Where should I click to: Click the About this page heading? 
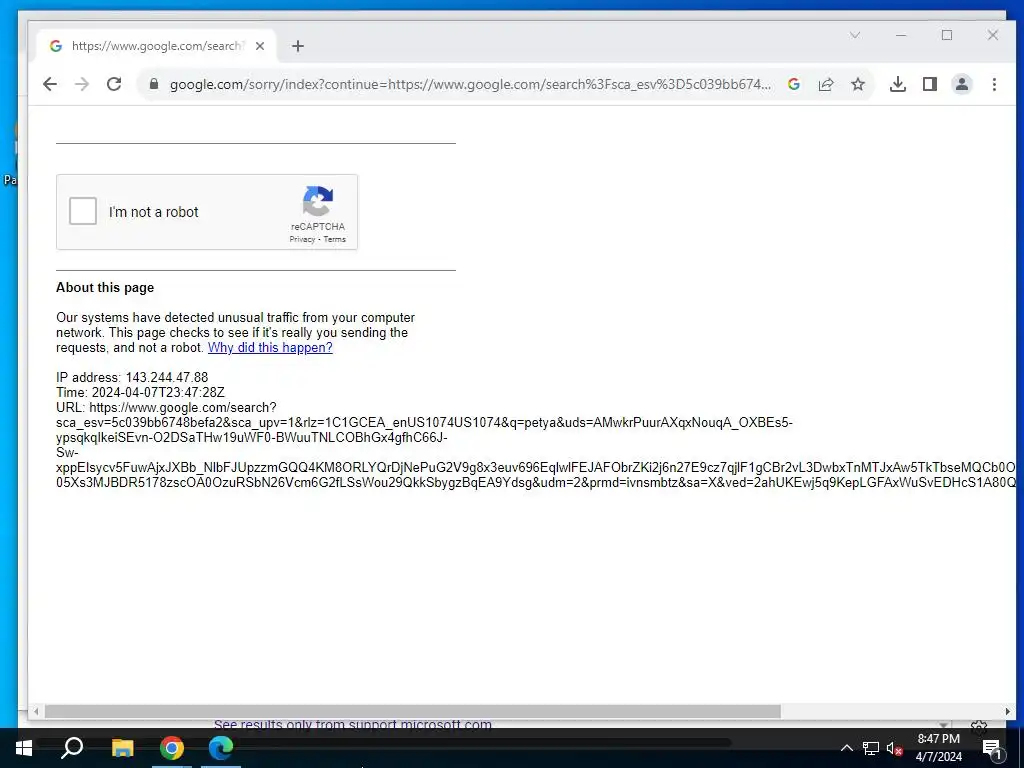105,287
